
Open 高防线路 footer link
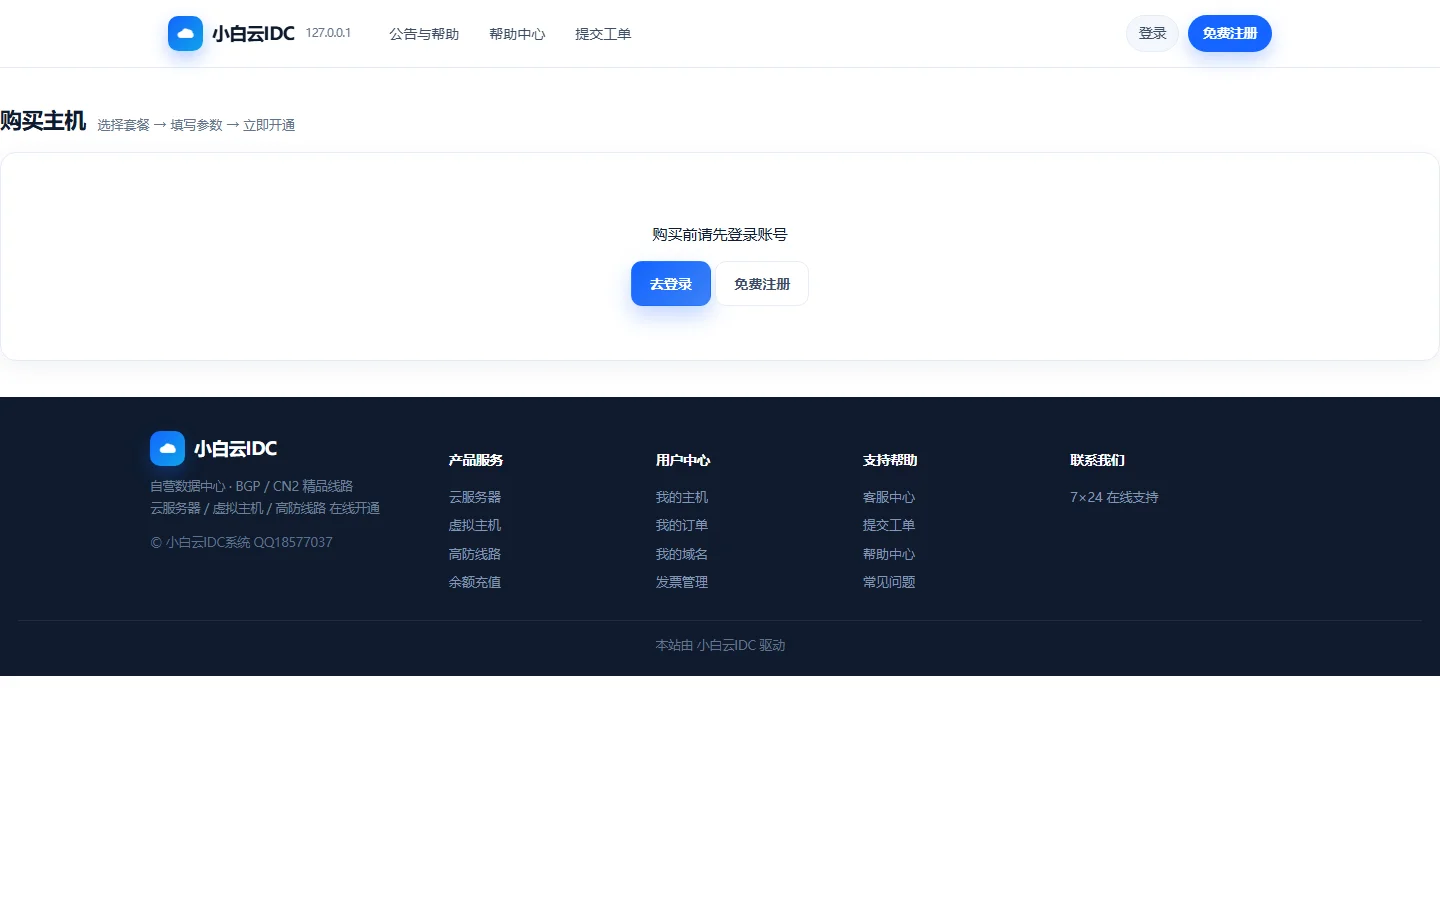click(x=475, y=554)
